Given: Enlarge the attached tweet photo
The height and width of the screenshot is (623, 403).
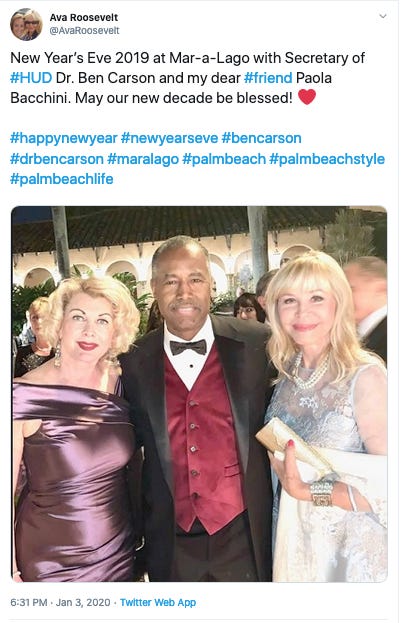Looking at the screenshot, I should coord(199,394).
